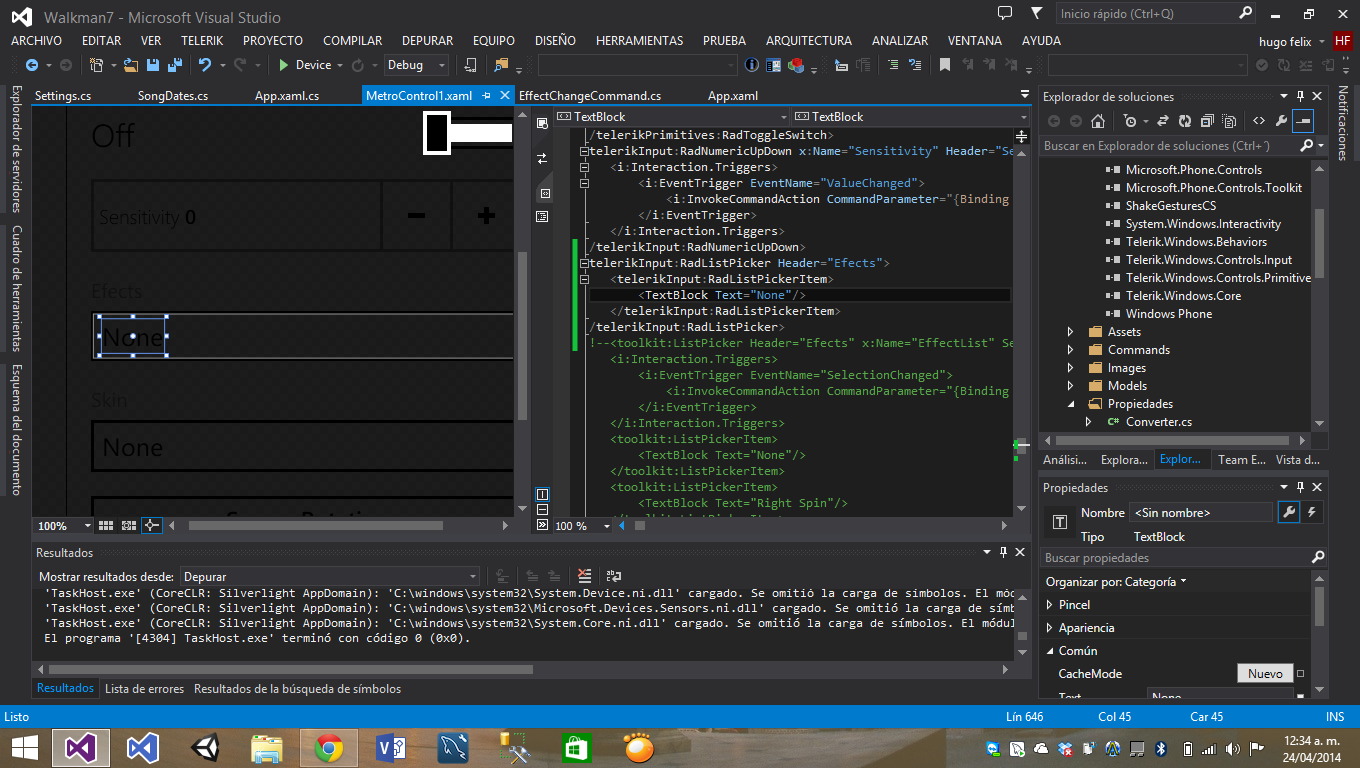The width and height of the screenshot is (1360, 768).
Task: Toggle Preview Selected Items in Solution Explorer
Action: (1302, 121)
